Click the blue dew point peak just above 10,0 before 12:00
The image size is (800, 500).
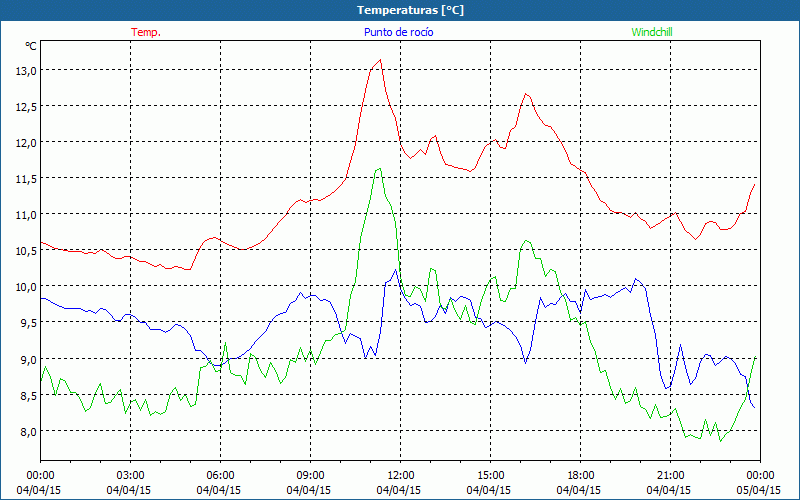point(395,270)
